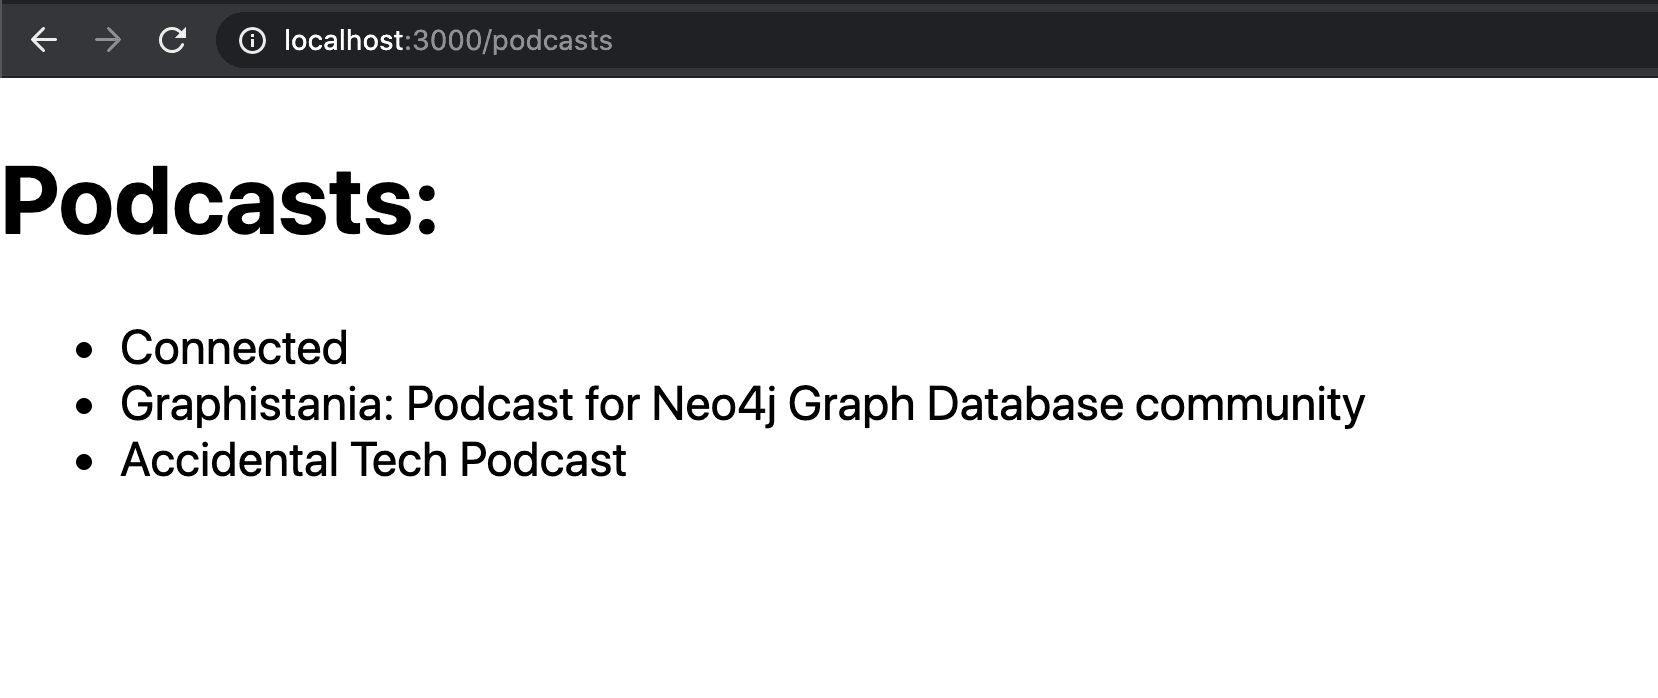Click the word "Graphistania:" in the list
1658x698 pixels.
pos(257,404)
